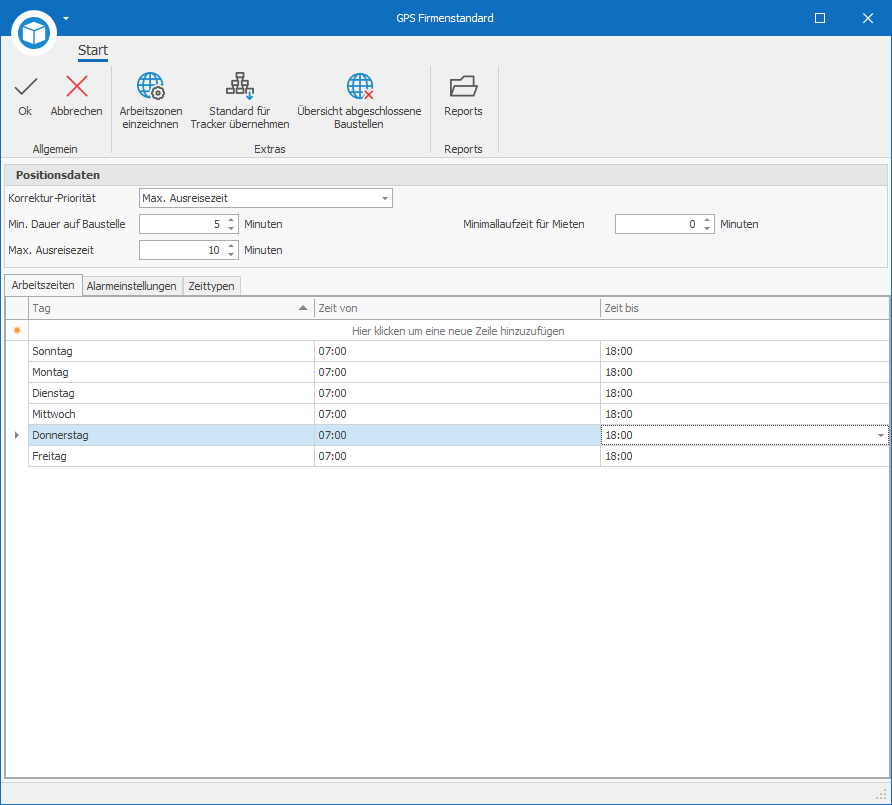892x805 pixels.
Task: Open Zeit bis dropdown in Donnerstag row
Action: [881, 435]
